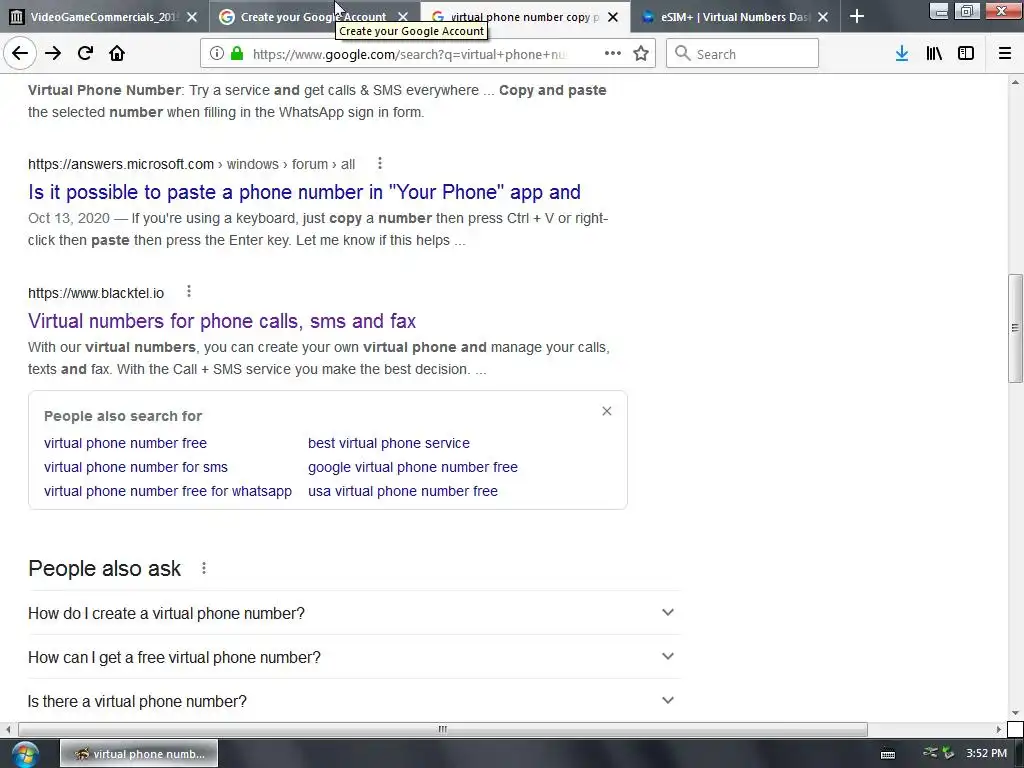The width and height of the screenshot is (1024, 768).
Task: Focus the Firefox Search box
Action: point(743,54)
